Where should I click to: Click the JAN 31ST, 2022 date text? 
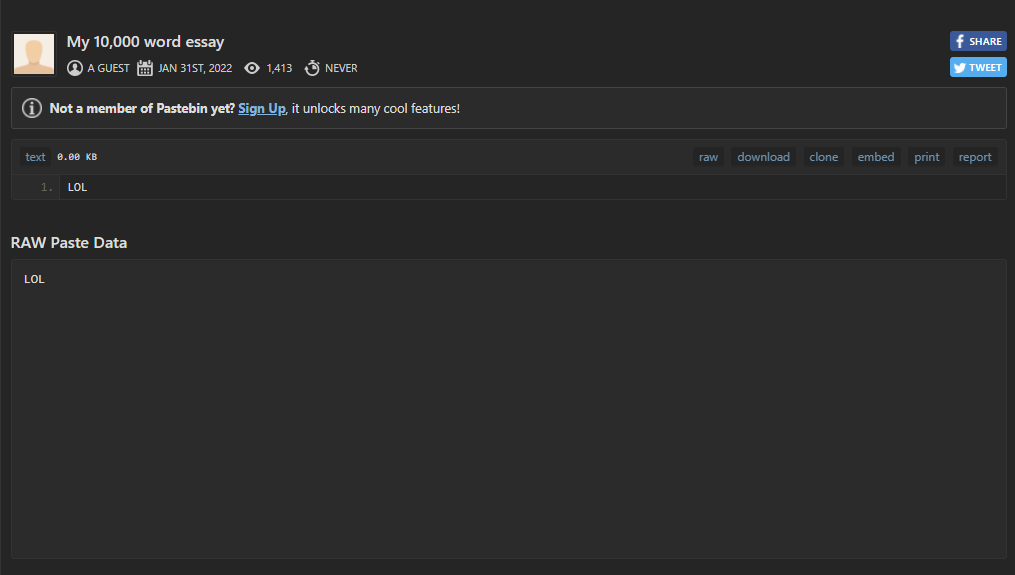click(195, 68)
